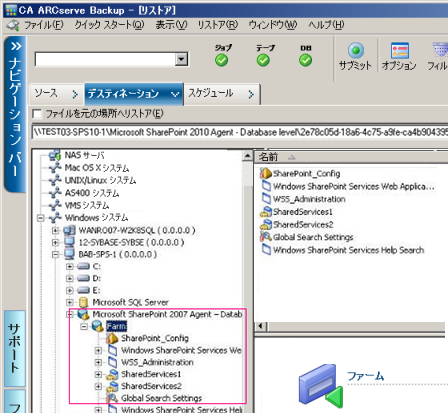Select SharedServices1 in the tree
This screenshot has height=413, width=448.
click(151, 374)
